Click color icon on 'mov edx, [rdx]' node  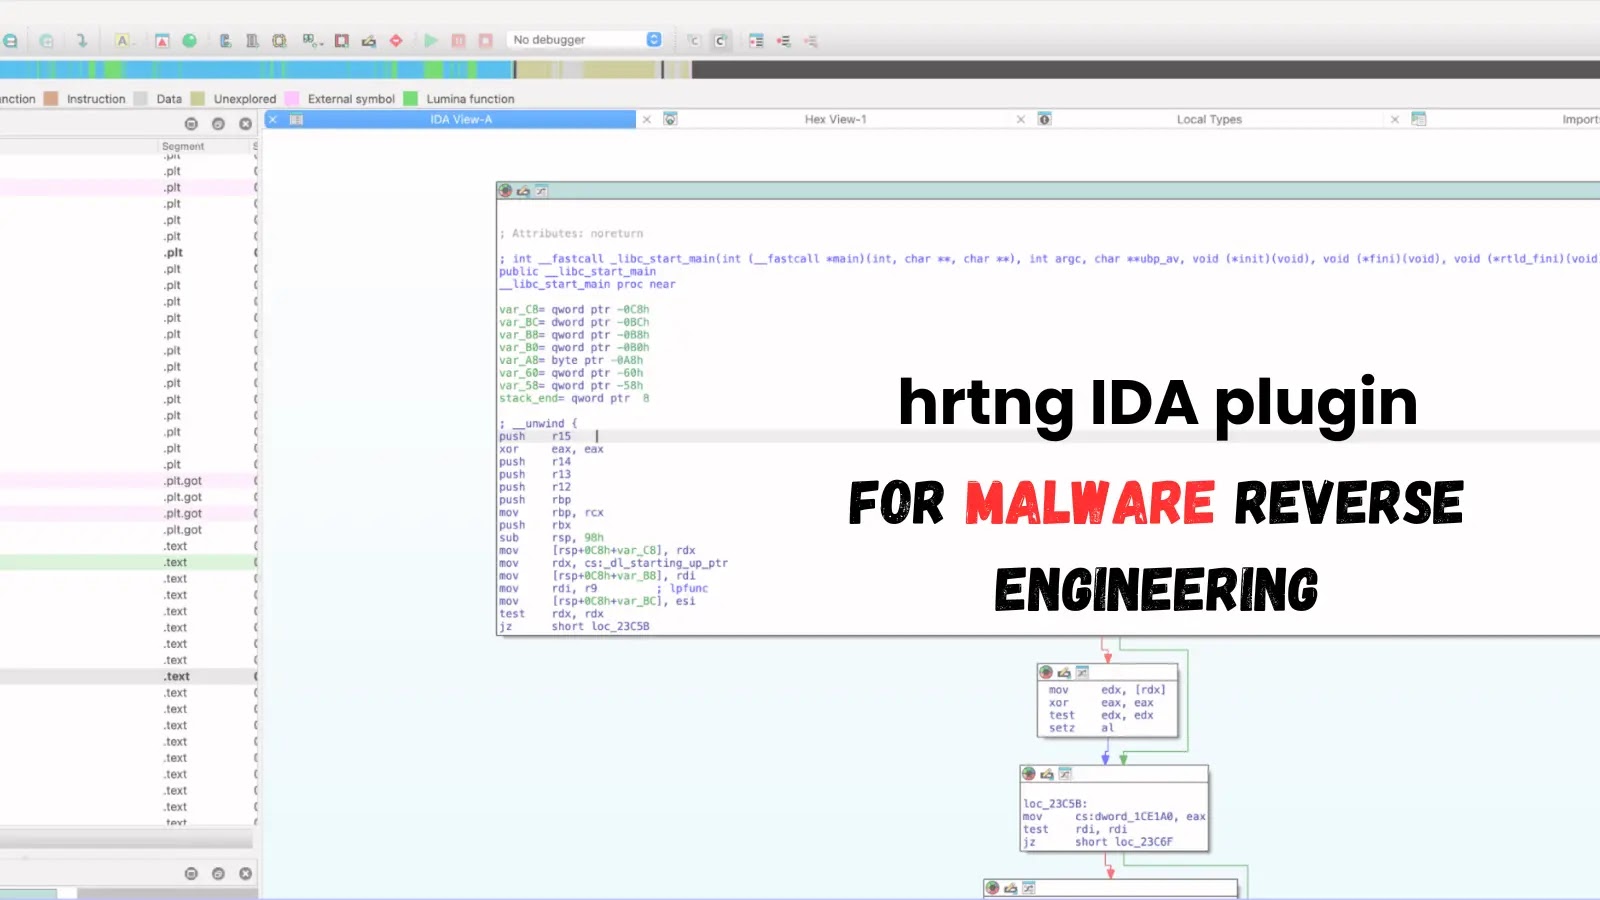point(1046,673)
